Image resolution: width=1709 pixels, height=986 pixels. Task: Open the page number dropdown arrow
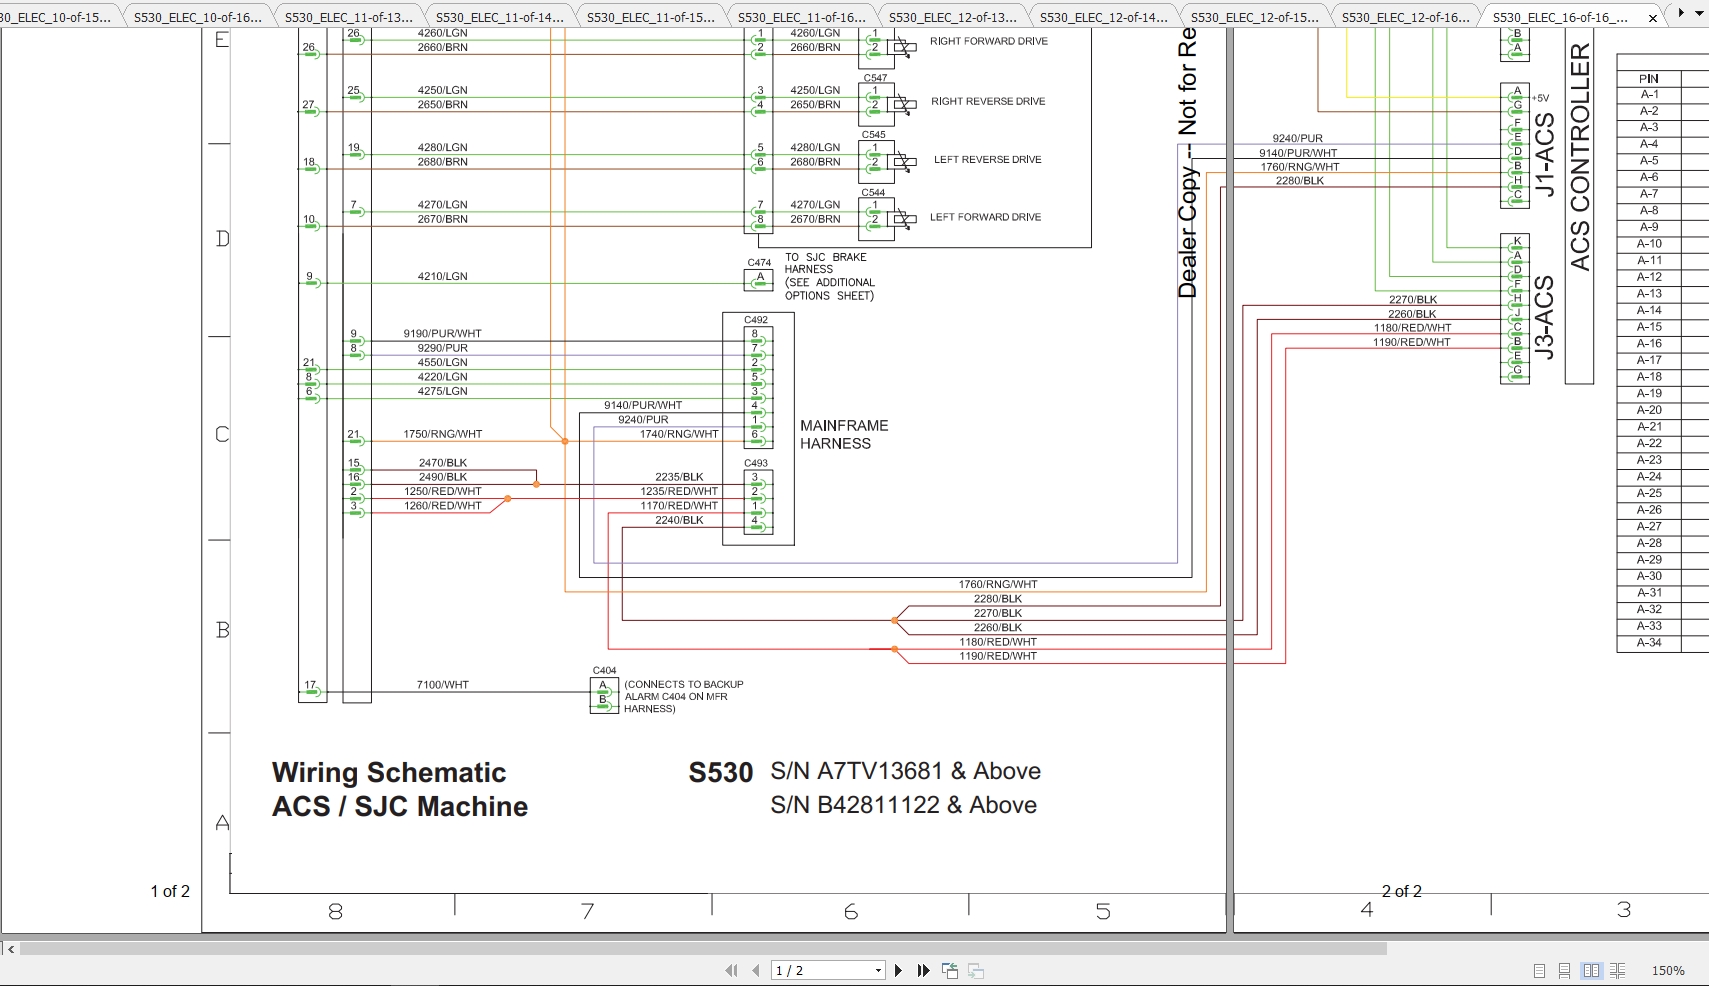coord(878,970)
